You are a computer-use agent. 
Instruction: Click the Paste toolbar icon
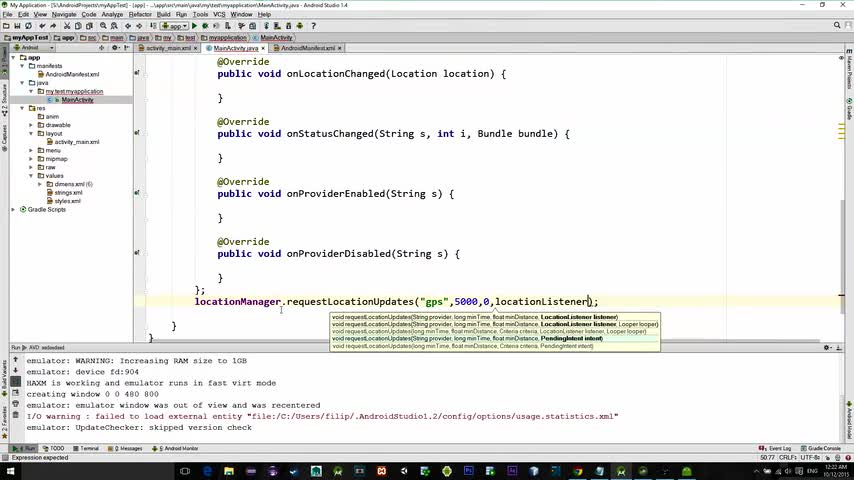(89, 26)
